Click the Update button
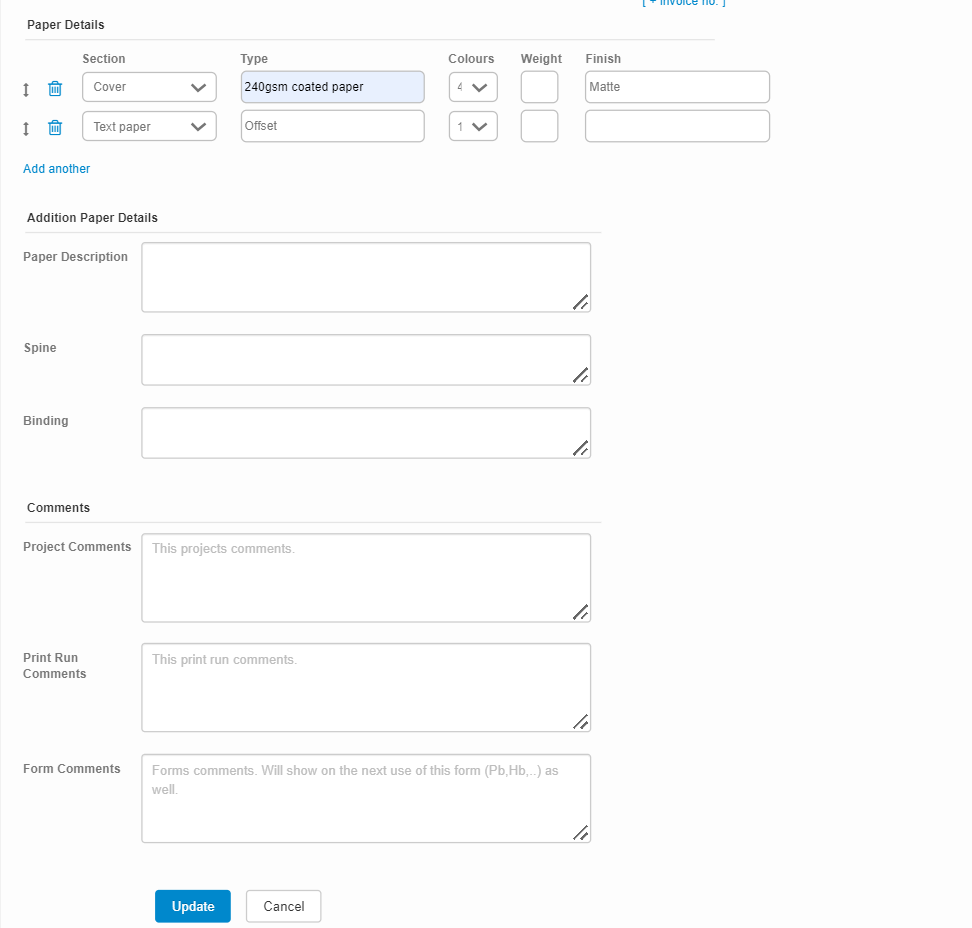 (193, 906)
